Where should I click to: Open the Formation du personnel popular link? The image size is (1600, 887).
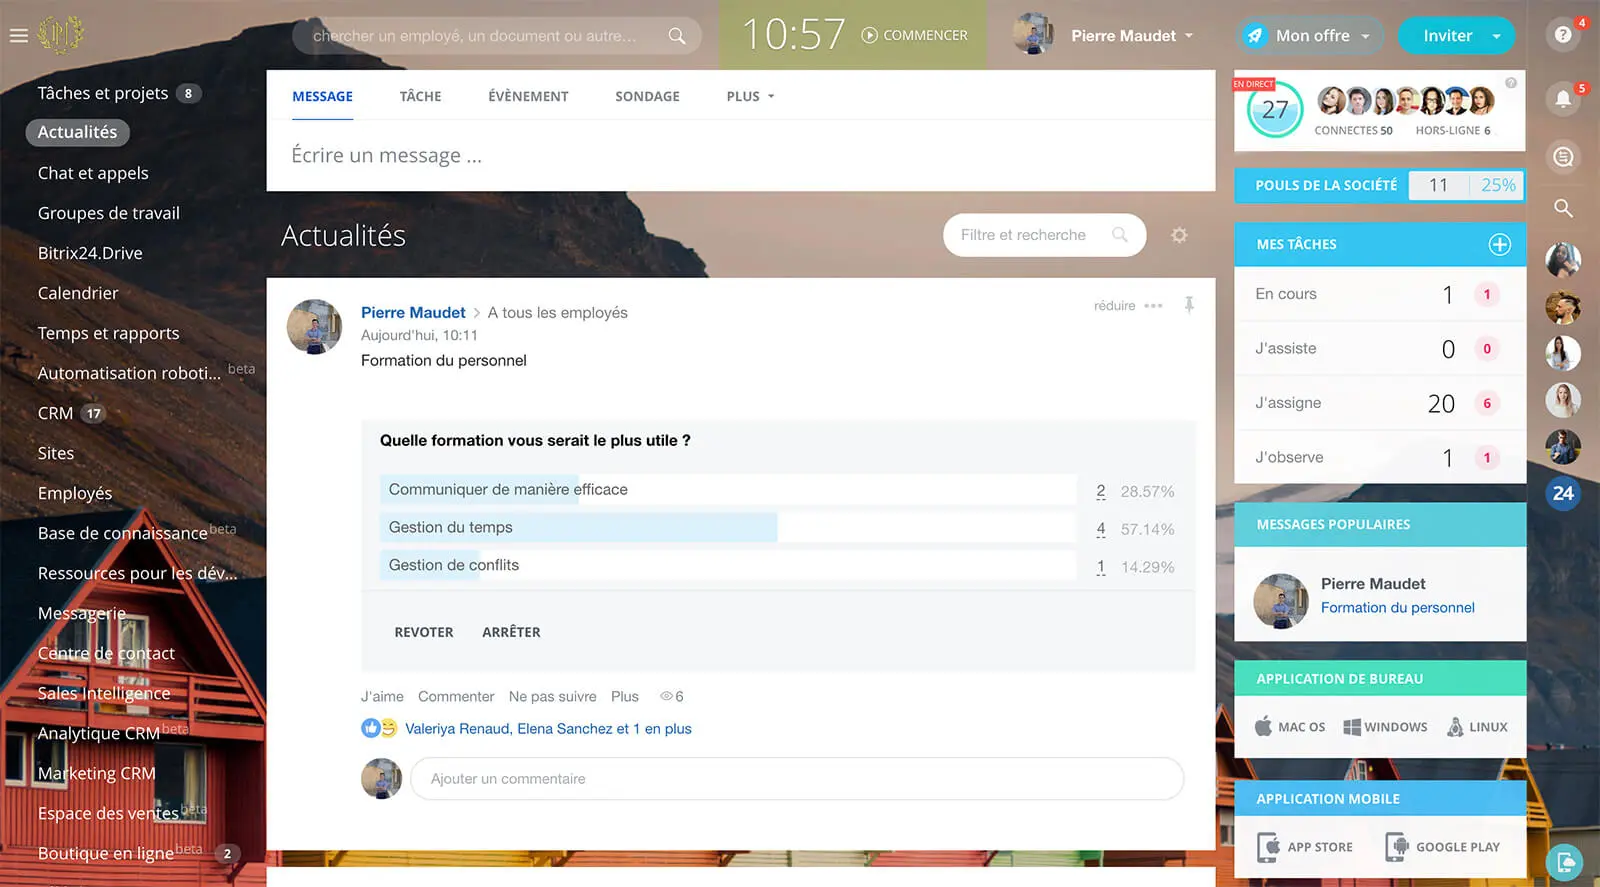tap(1397, 607)
